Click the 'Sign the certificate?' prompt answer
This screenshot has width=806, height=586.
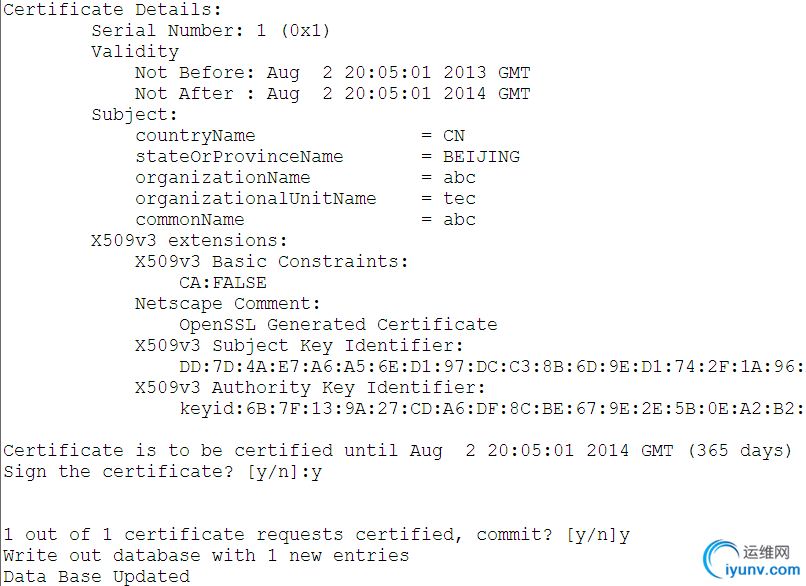[x=317, y=472]
